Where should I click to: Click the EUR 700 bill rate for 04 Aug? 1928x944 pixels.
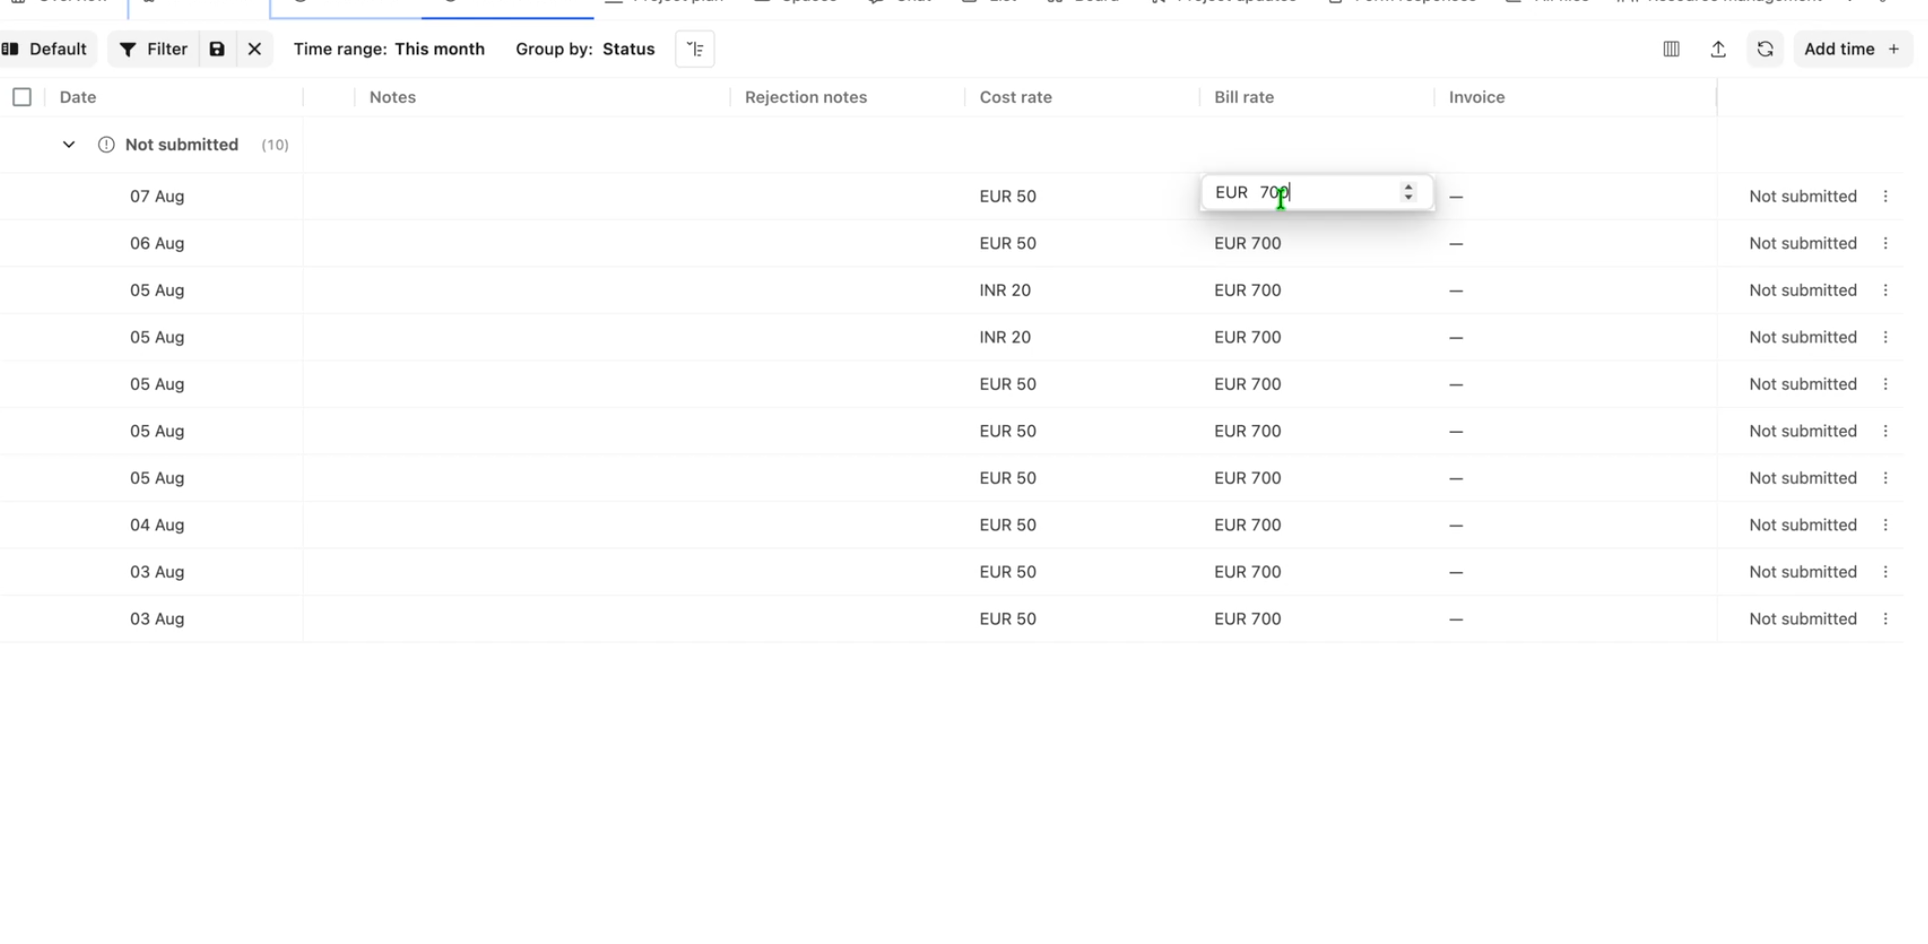coord(1248,525)
